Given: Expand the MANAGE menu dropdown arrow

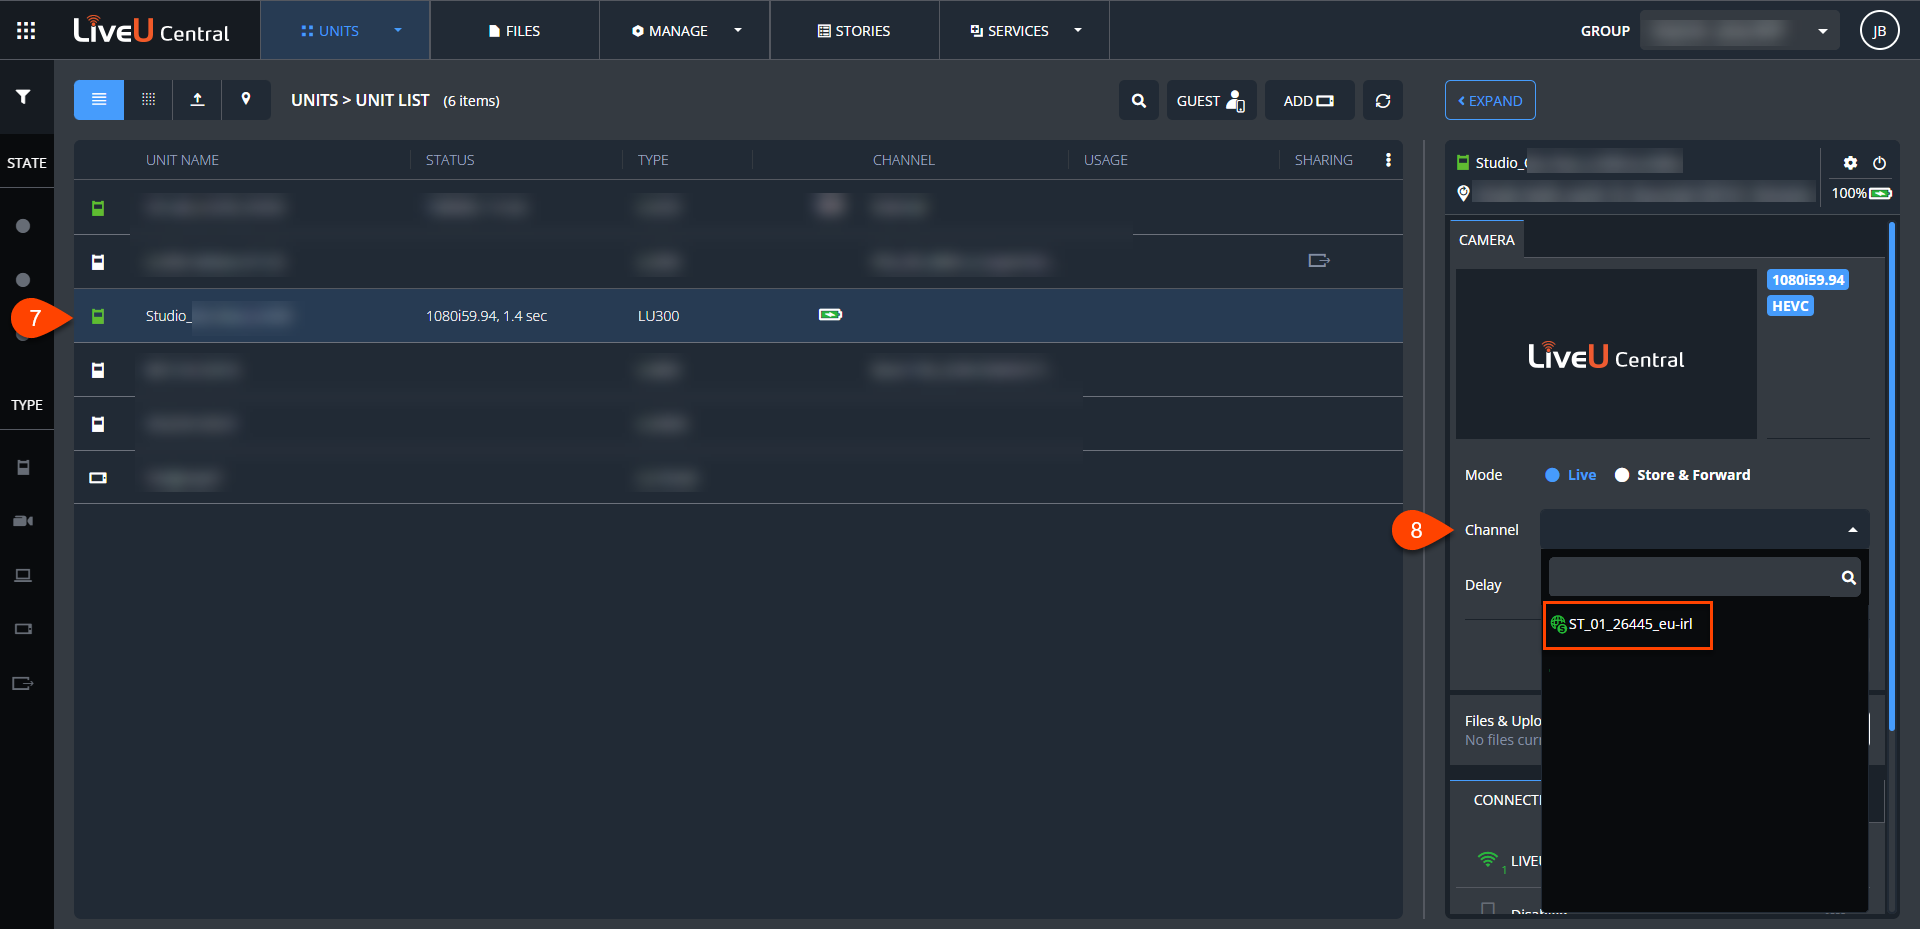Looking at the screenshot, I should [738, 30].
